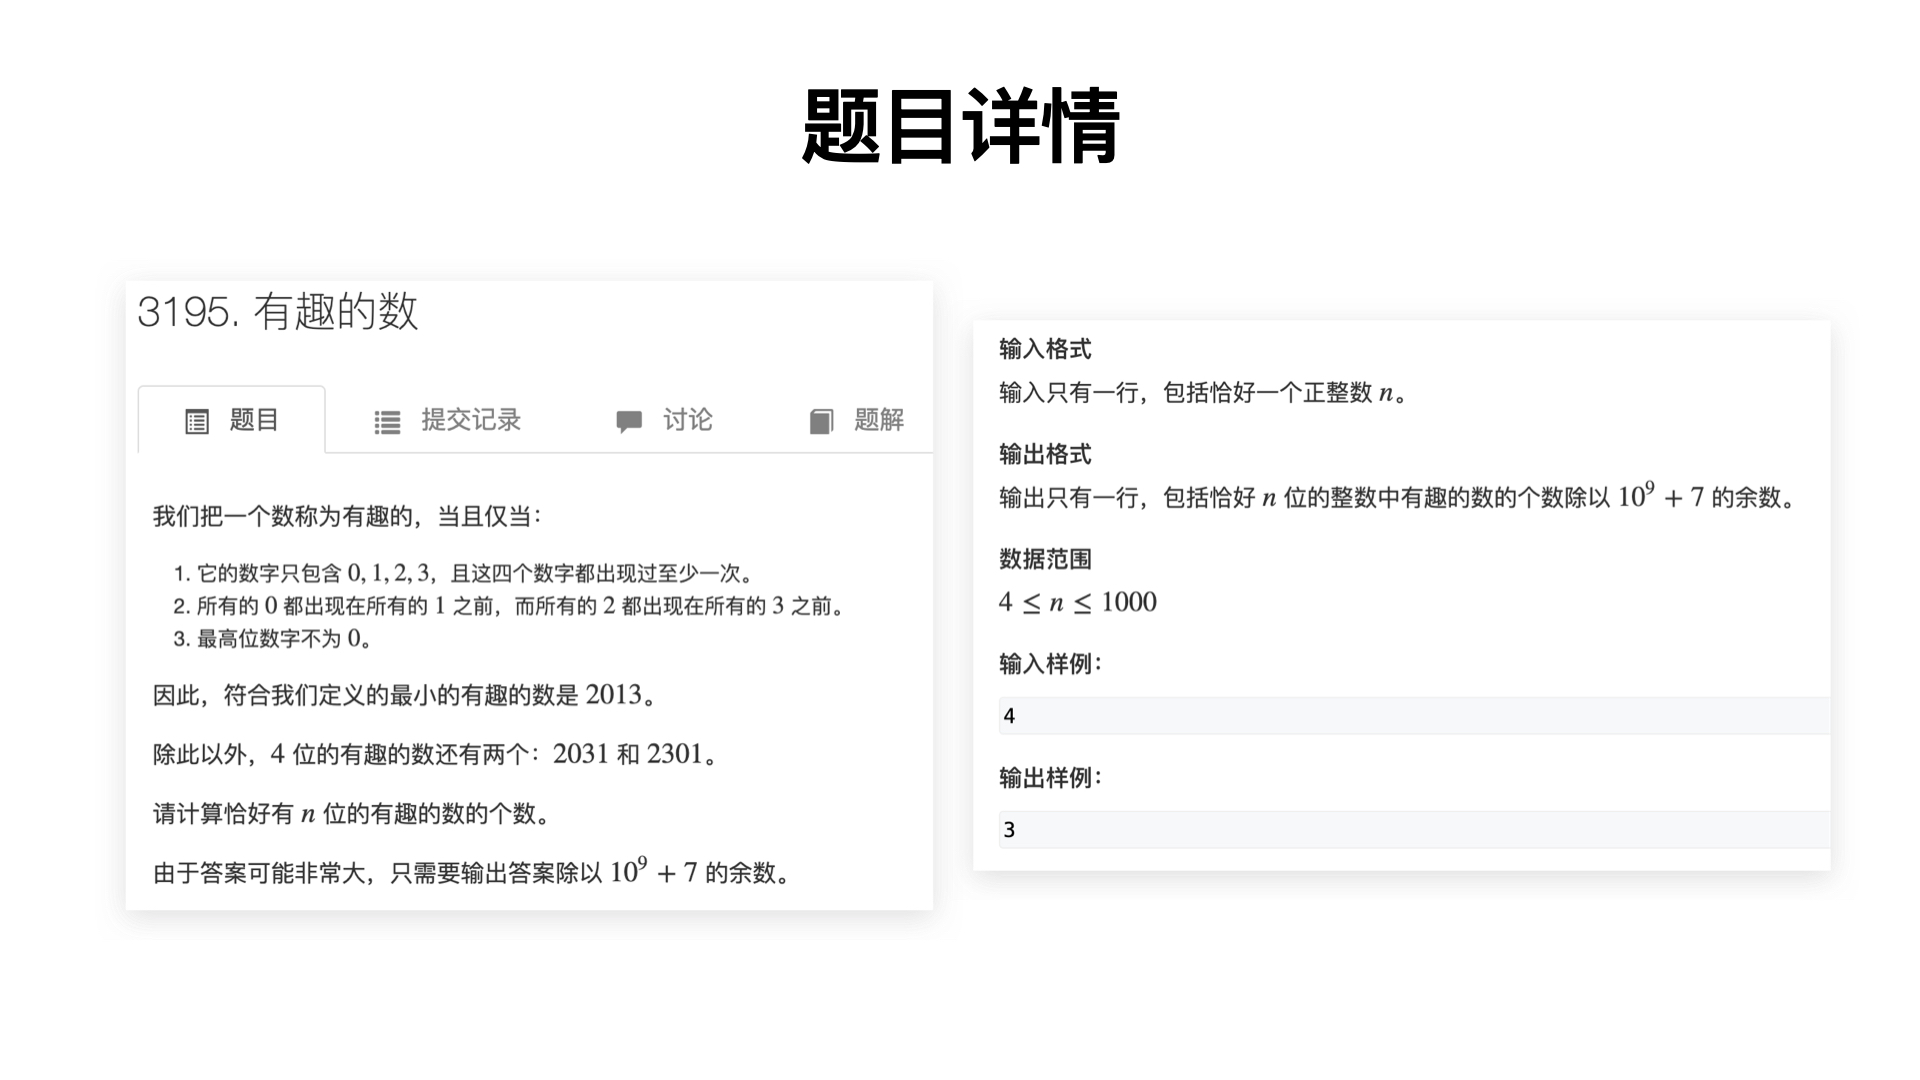Viewport: 1920px width, 1080px height.
Task: Click the constraint 4 ≤ n ≤ 1000
Action: (1077, 602)
